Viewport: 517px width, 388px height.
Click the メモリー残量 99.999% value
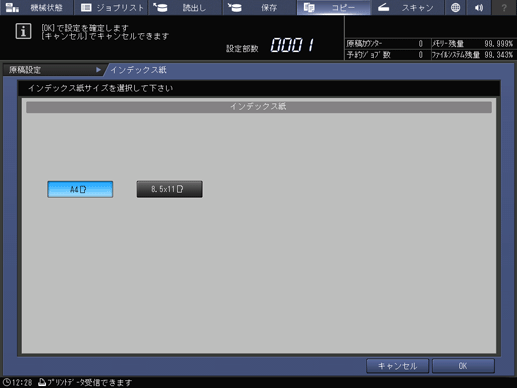[499, 44]
